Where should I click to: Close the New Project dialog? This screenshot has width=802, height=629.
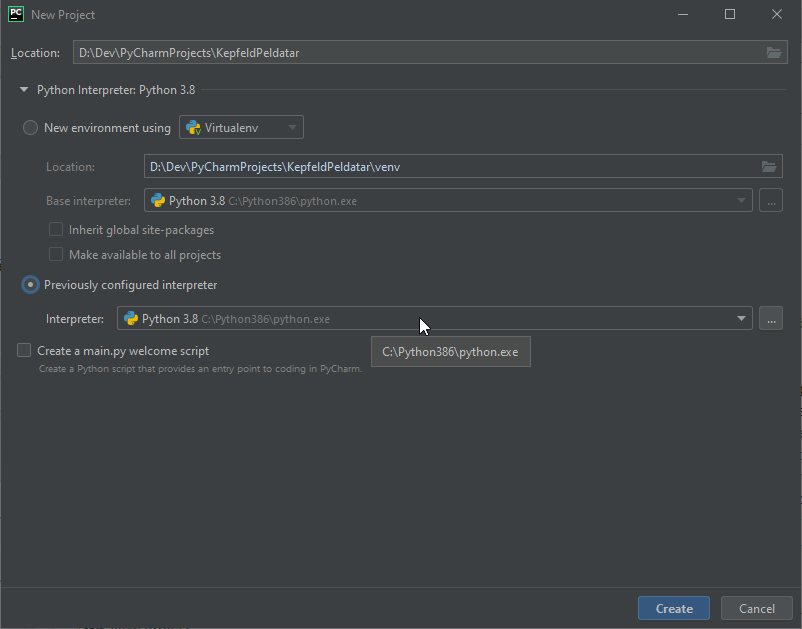click(776, 14)
